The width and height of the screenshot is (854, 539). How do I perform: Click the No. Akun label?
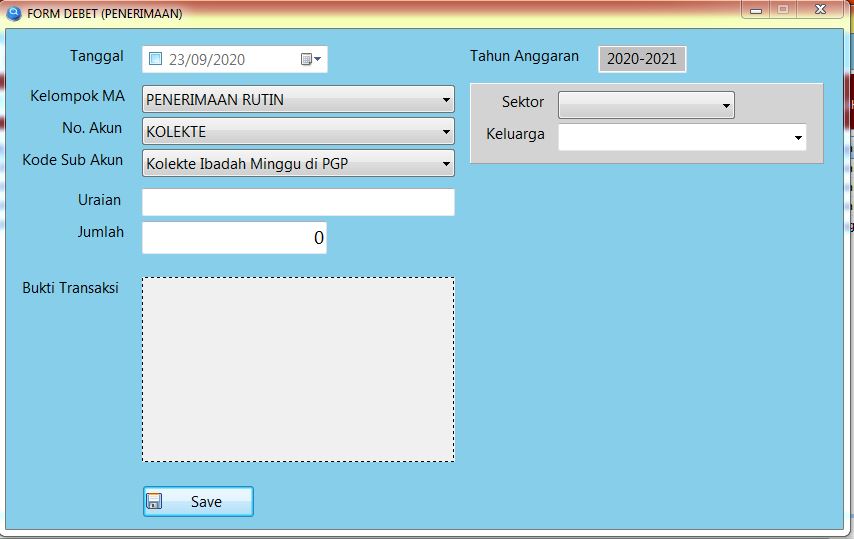coord(92,128)
